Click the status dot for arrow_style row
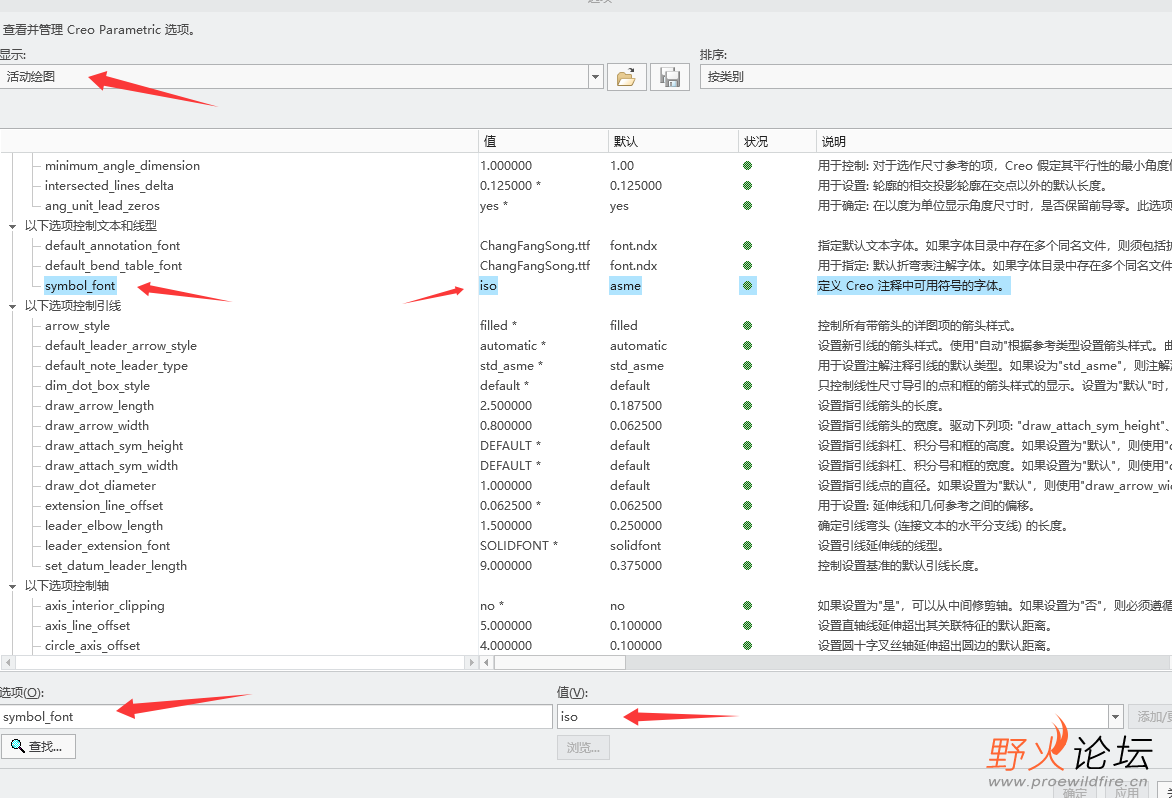 pos(747,326)
